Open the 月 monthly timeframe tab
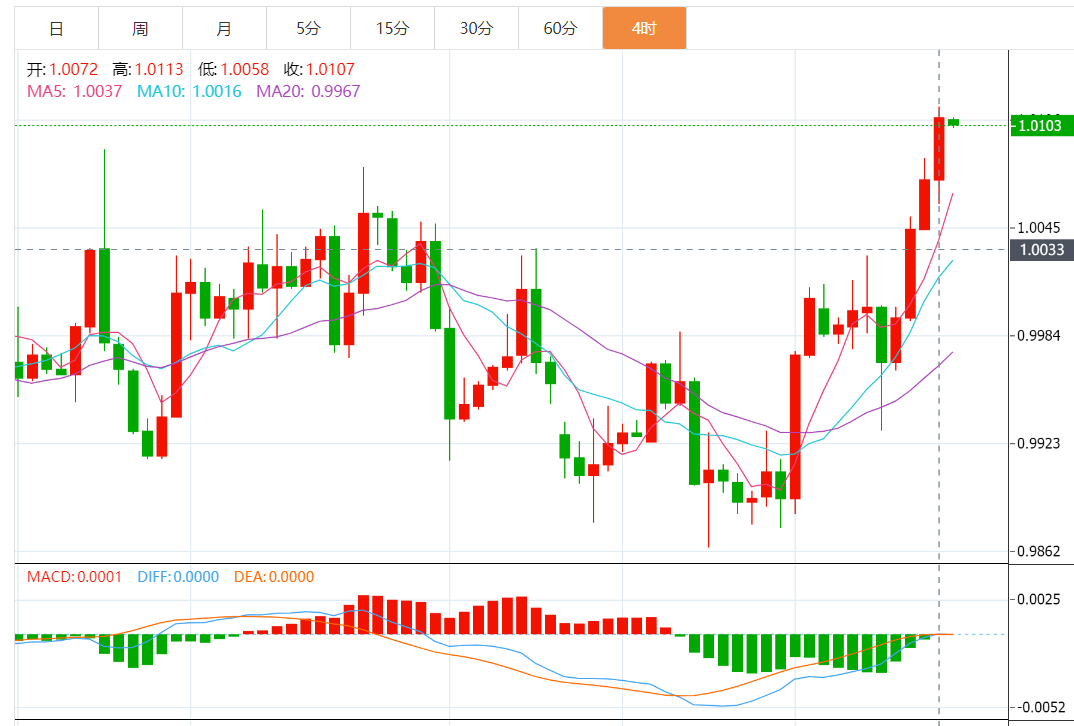Screen dimensions: 1074x726 225,29
